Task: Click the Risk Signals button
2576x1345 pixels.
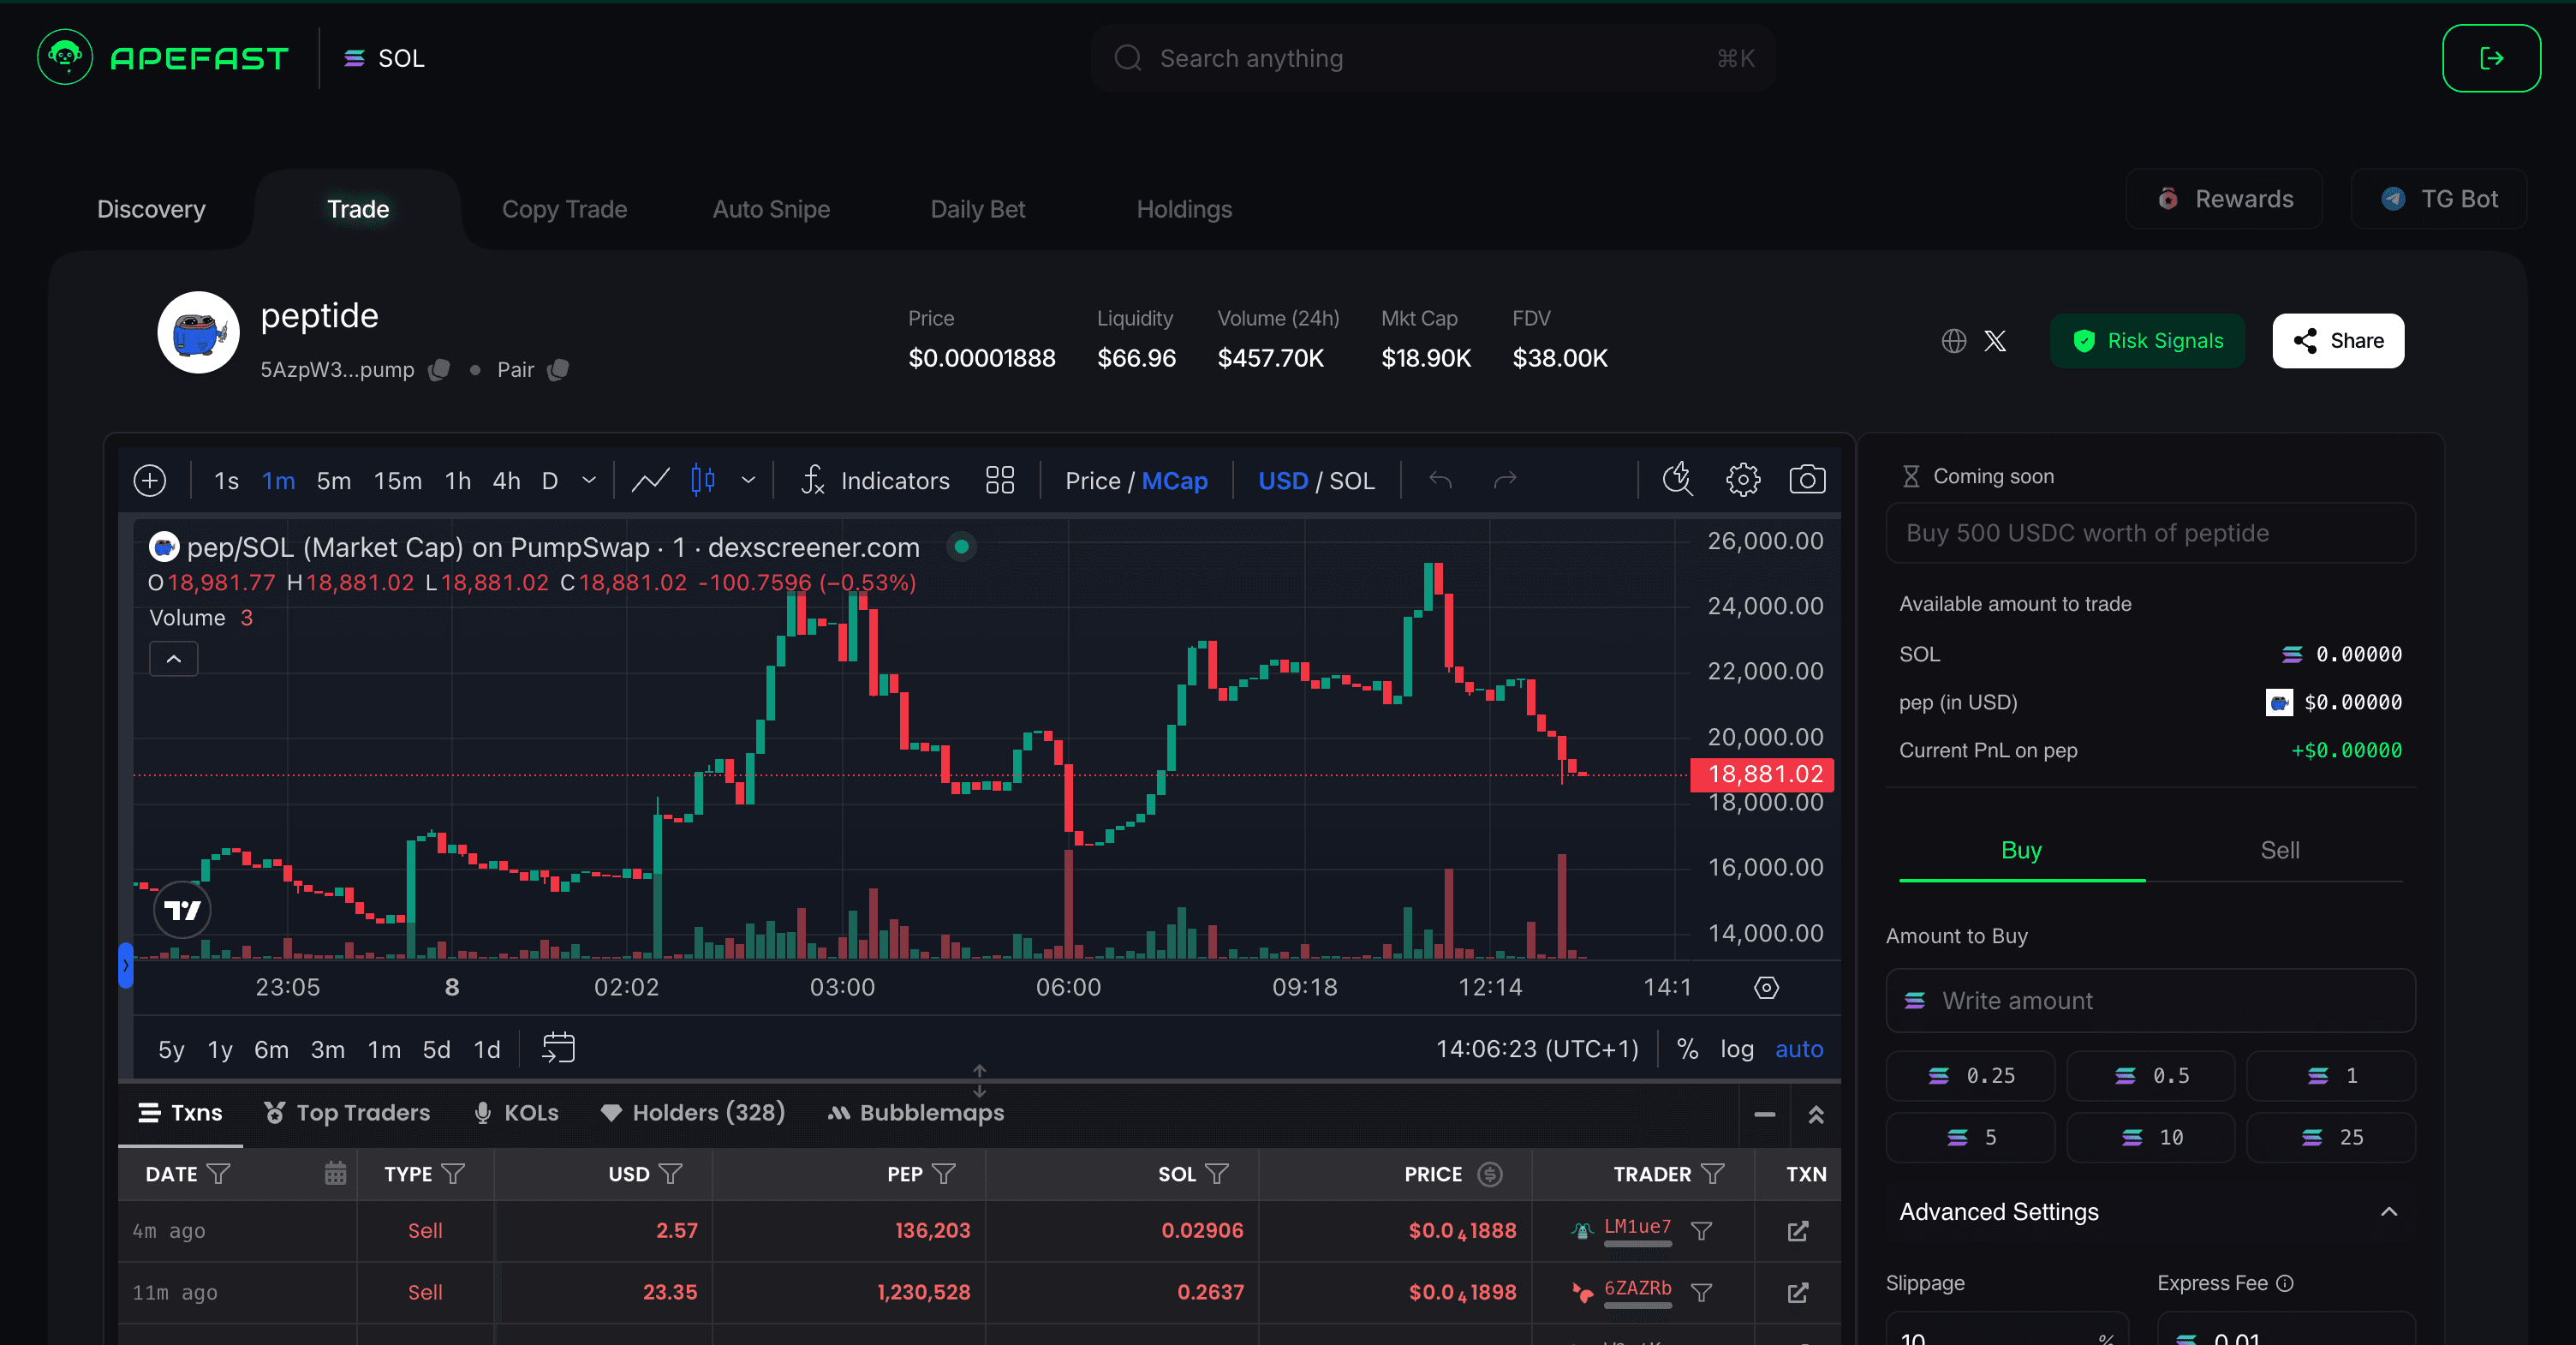Action: [2147, 341]
